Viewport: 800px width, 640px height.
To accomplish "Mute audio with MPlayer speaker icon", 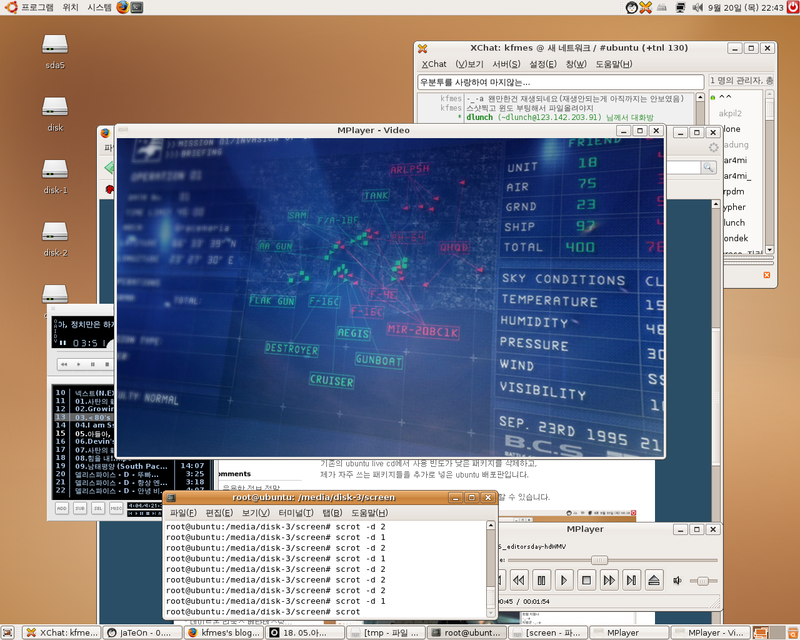I will click(678, 581).
